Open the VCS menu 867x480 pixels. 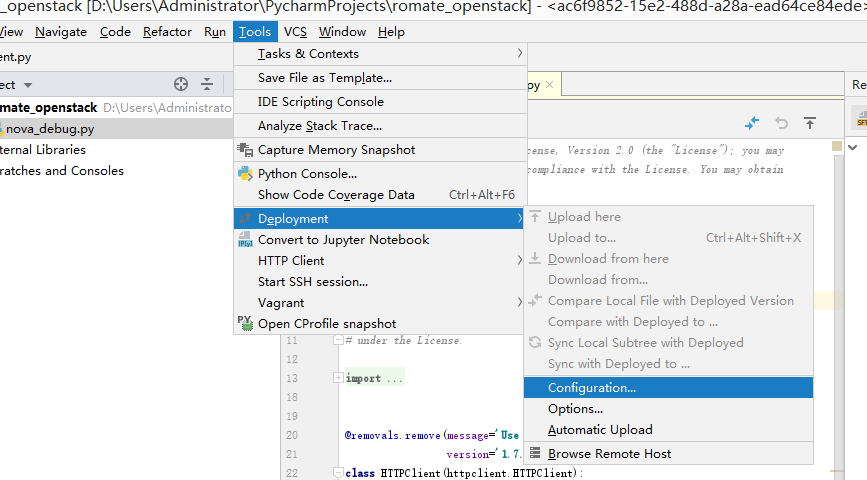tap(295, 32)
